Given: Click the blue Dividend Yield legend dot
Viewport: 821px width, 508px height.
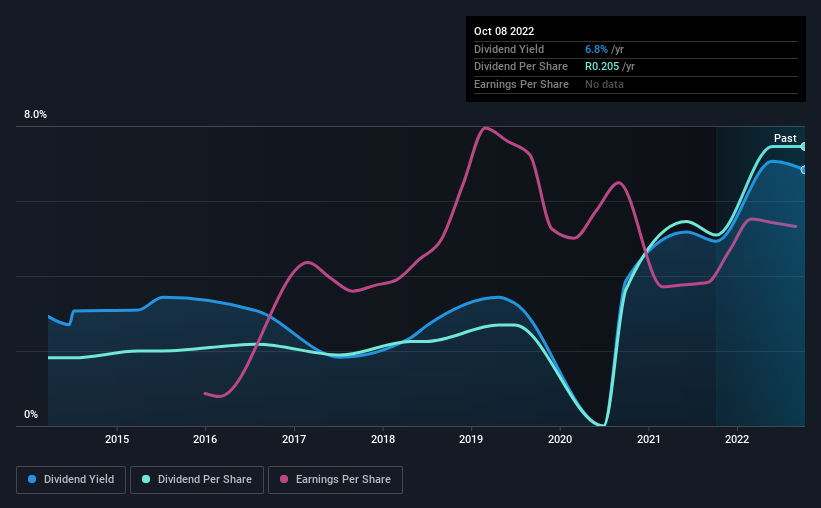Looking at the screenshot, I should (x=32, y=479).
